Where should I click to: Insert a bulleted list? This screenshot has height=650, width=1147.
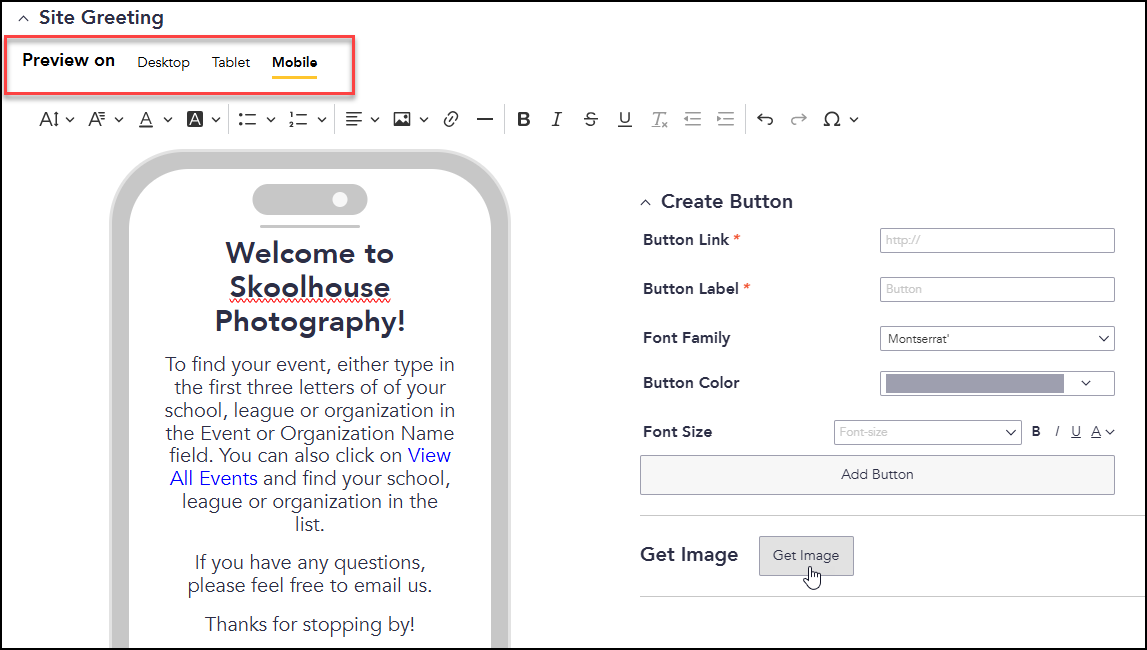coord(247,119)
